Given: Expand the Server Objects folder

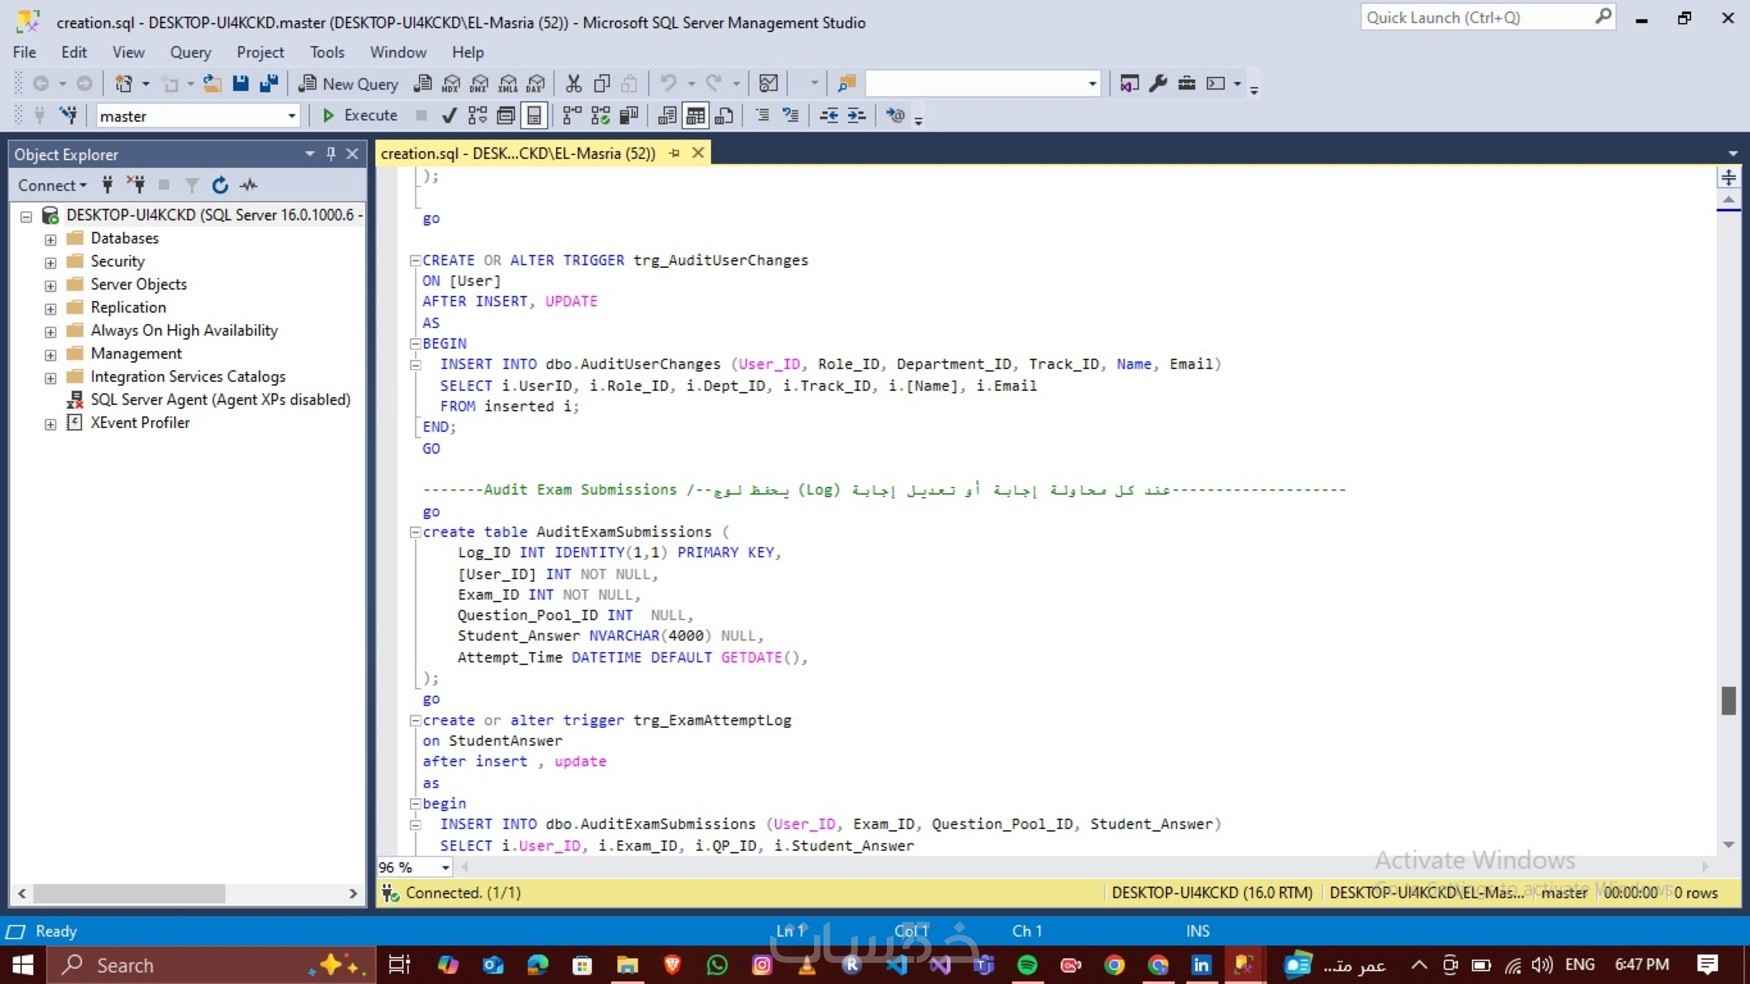Looking at the screenshot, I should pyautogui.click(x=50, y=285).
